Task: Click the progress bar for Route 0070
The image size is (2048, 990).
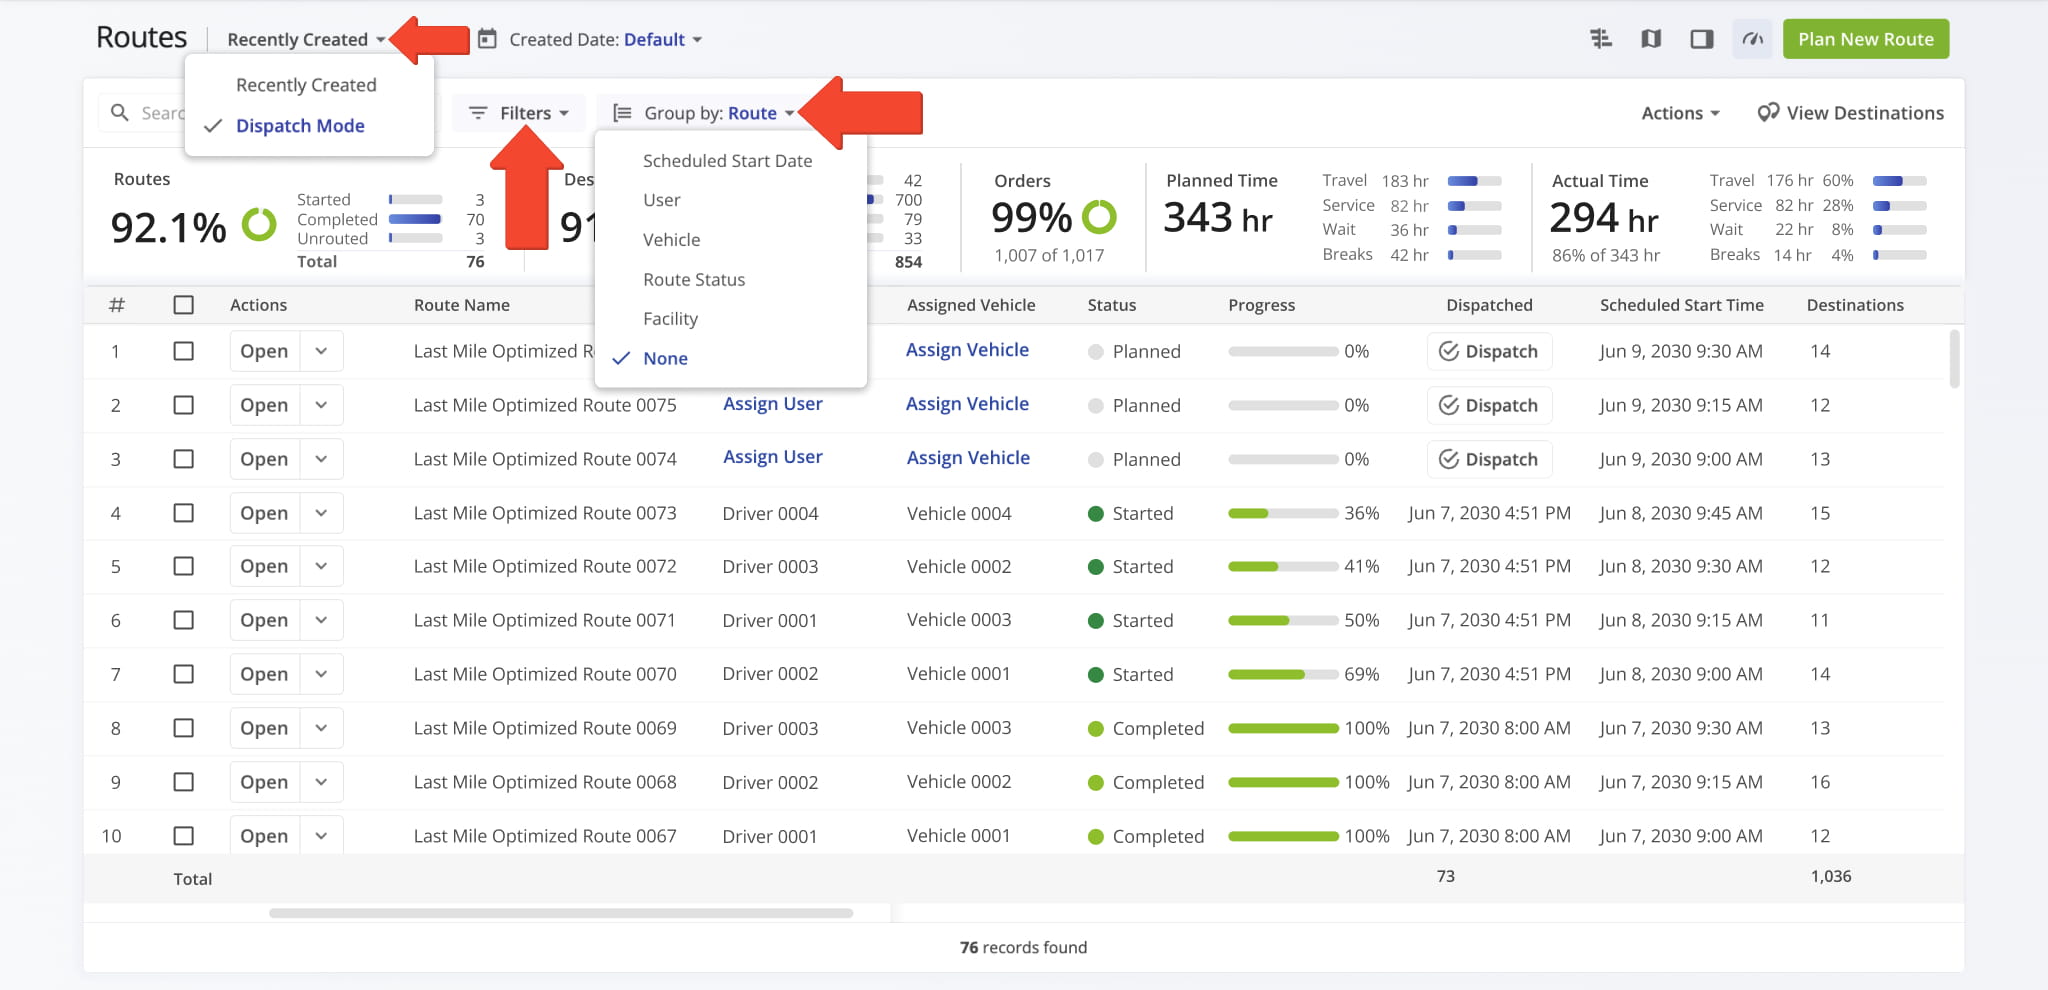Action: point(1282,675)
